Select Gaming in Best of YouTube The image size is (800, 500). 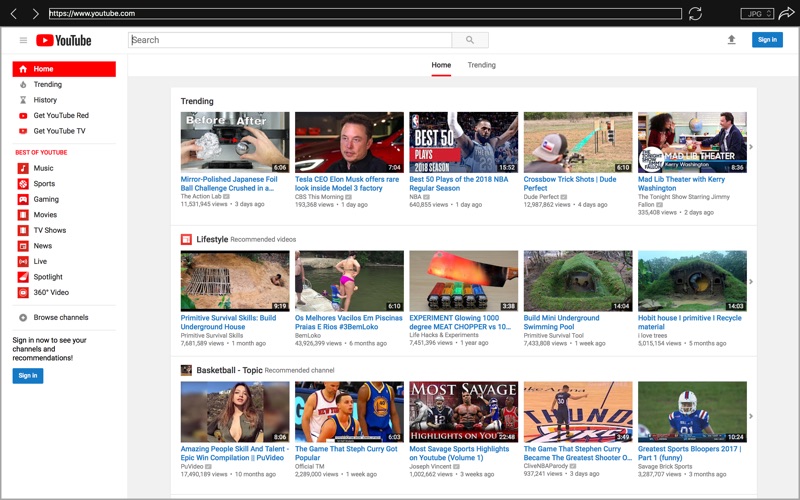click(46, 199)
